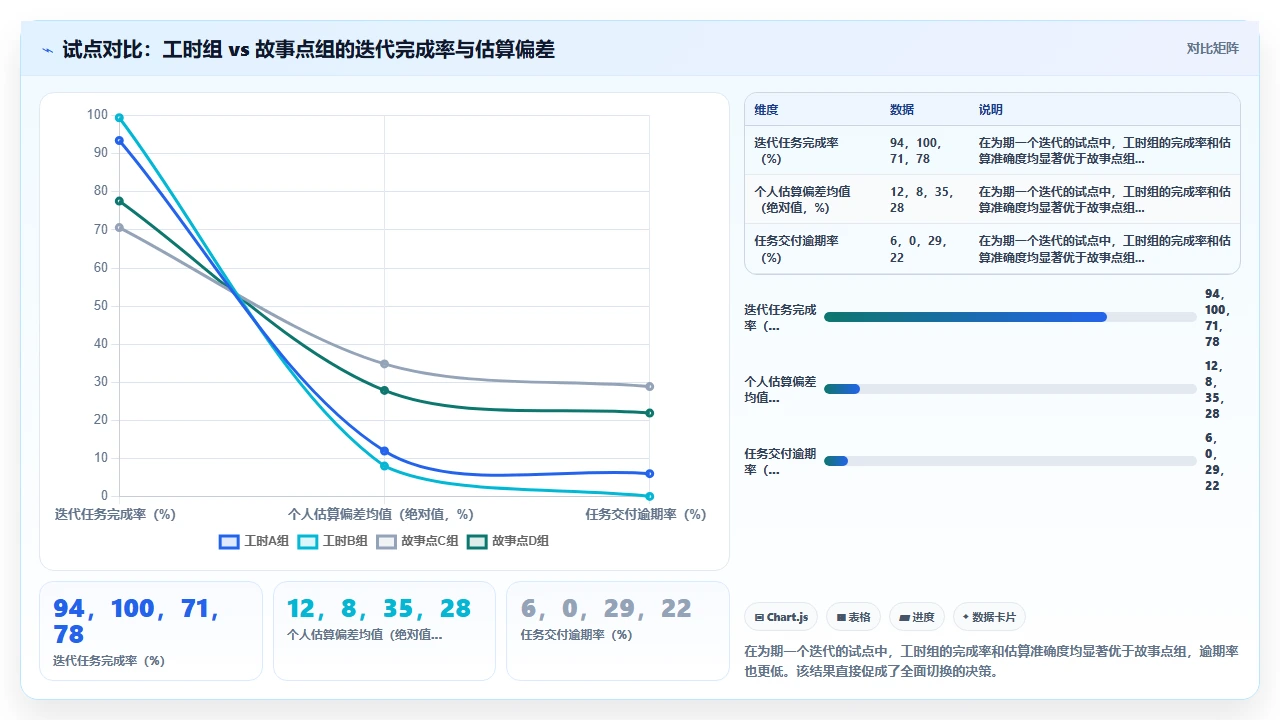This screenshot has height=720, width=1280.
Task: Open the 对比矩阵 label in the header
Action: point(1212,48)
